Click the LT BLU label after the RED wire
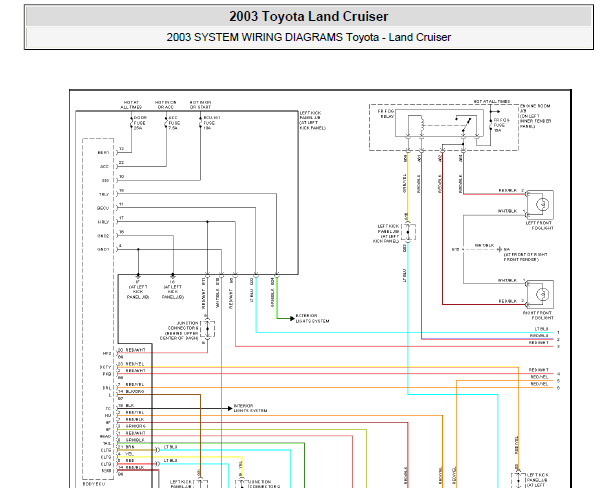The width and height of the screenshot is (608, 488). (x=171, y=460)
